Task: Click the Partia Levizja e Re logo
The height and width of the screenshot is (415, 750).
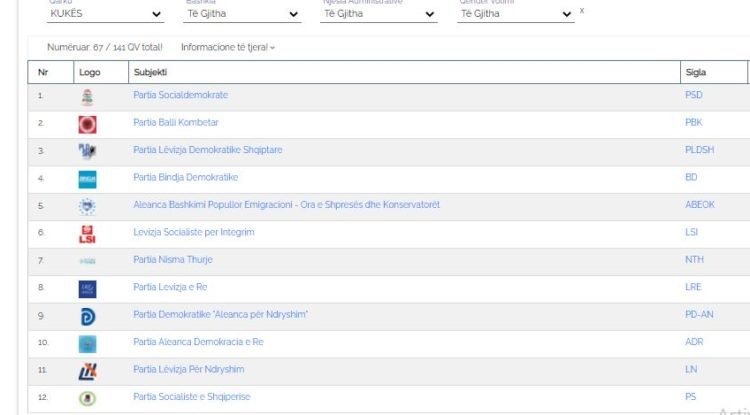Action: [x=87, y=289]
